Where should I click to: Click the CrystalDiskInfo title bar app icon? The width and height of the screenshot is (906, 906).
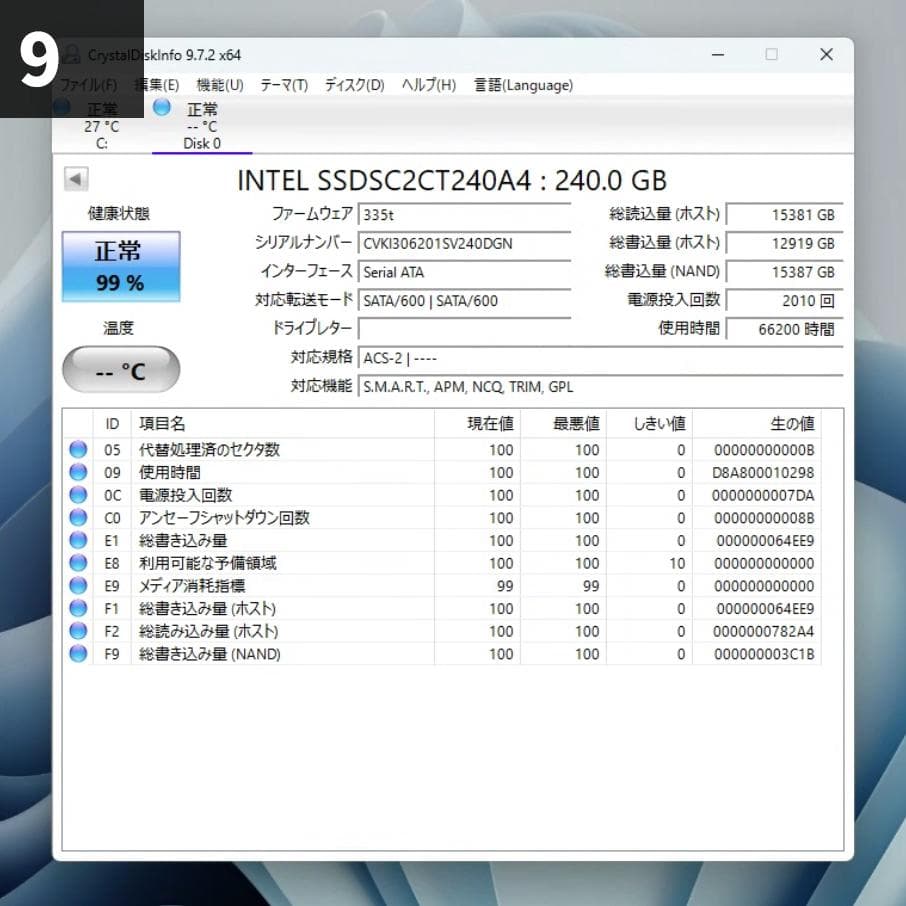71,55
